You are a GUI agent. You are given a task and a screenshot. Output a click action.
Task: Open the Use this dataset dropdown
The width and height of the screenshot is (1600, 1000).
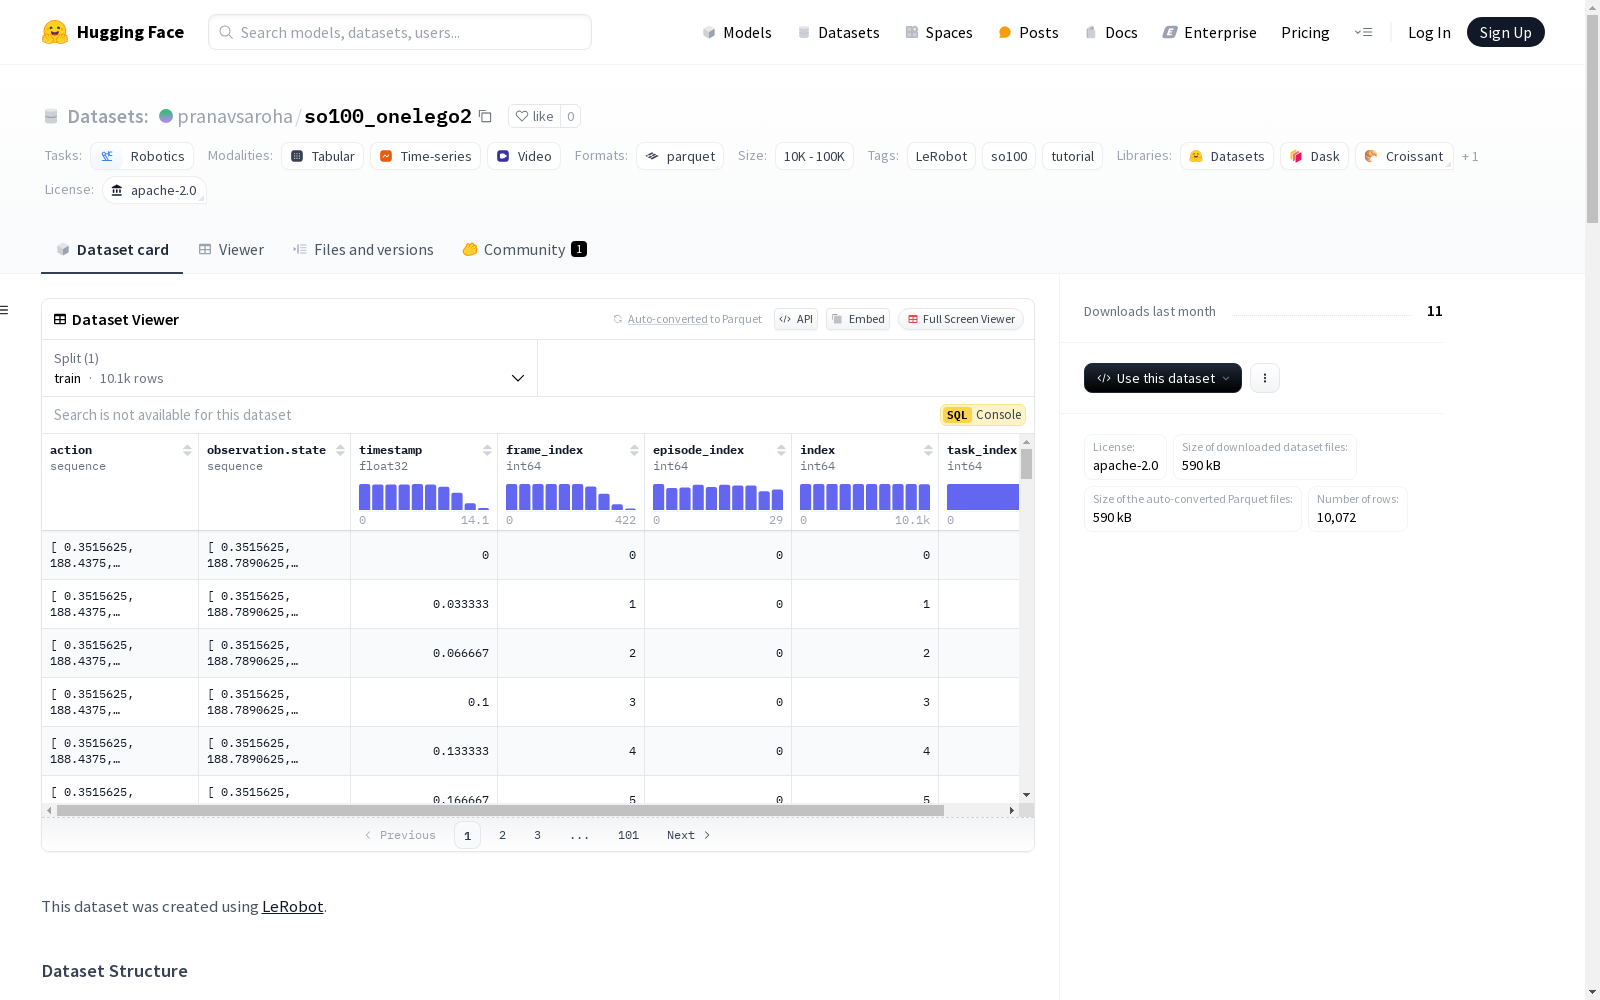tap(1163, 378)
